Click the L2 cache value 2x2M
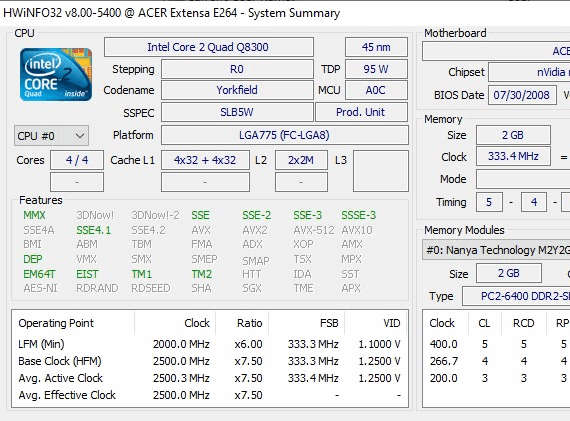Viewport: 570px width, 421px height. (301, 160)
